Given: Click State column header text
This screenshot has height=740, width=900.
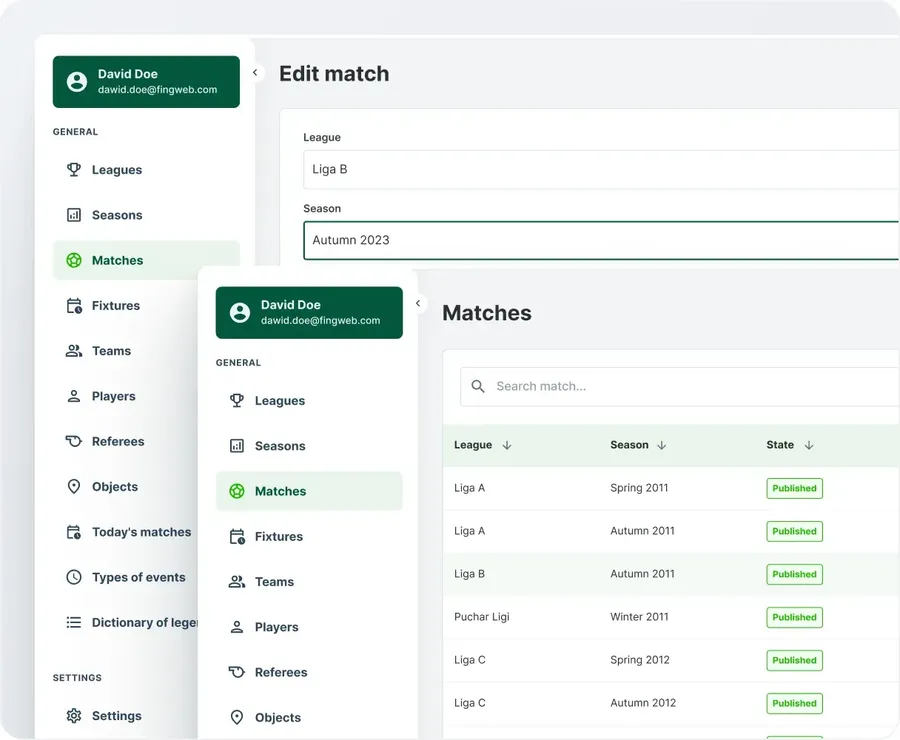Looking at the screenshot, I should [x=780, y=445].
